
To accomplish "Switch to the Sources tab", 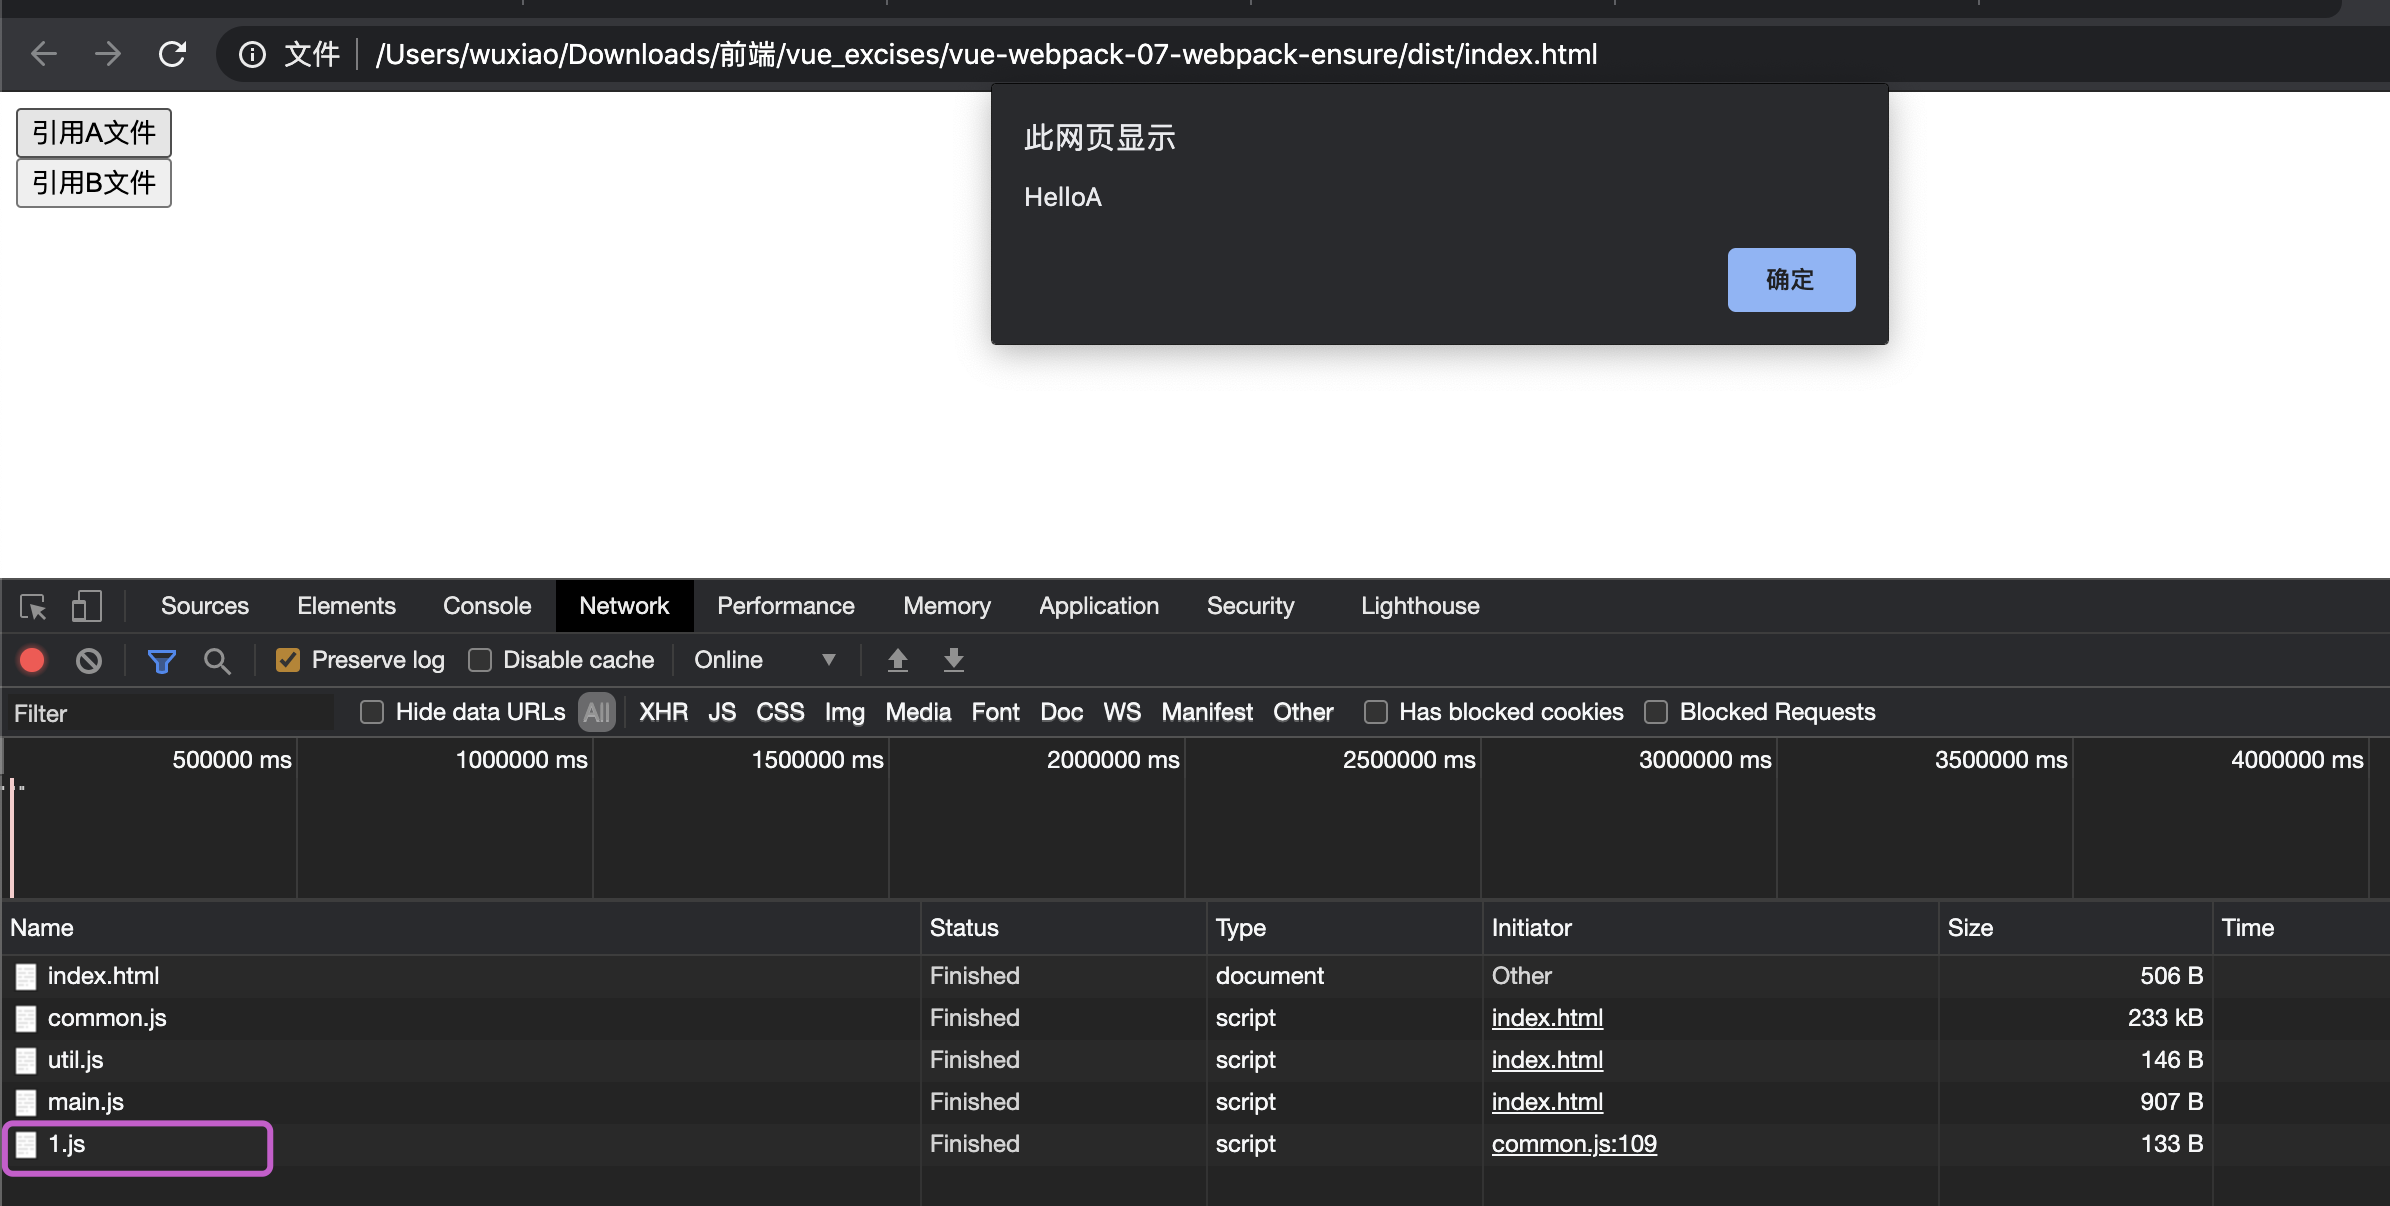I will (205, 603).
